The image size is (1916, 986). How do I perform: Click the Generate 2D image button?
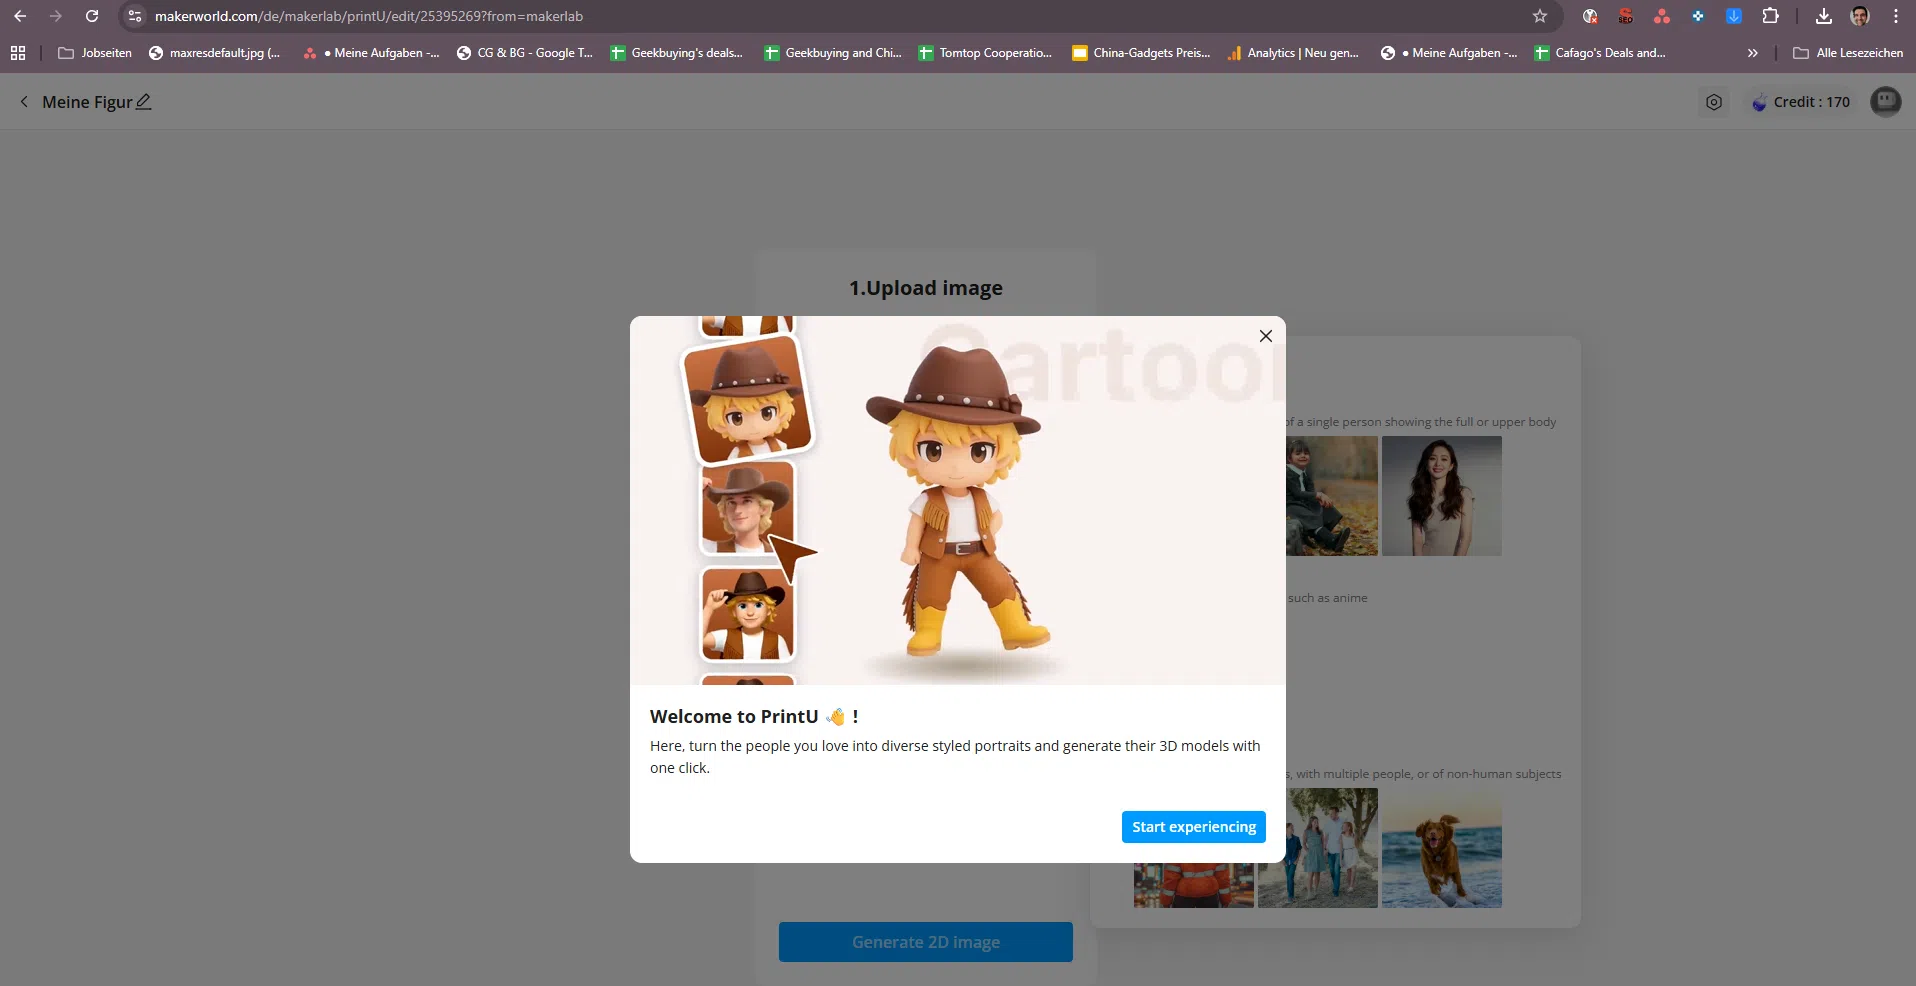click(x=925, y=942)
